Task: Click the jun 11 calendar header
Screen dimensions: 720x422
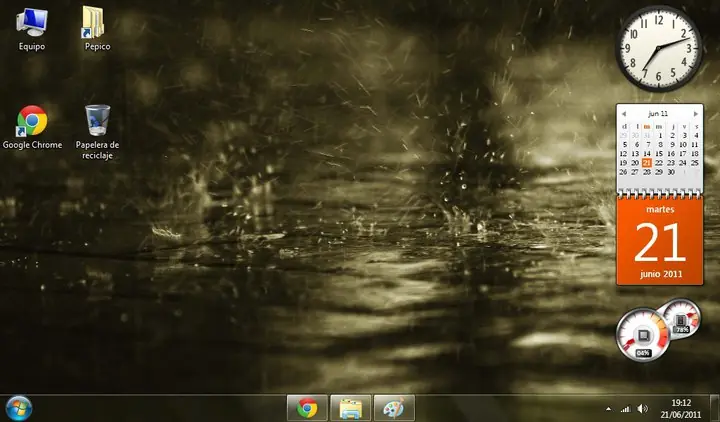Action: [658, 113]
